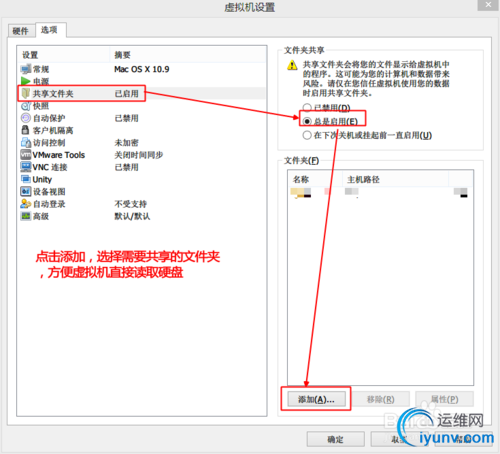Click the 主机路径 column header
Screen dimensions: 500x454
pos(395,180)
